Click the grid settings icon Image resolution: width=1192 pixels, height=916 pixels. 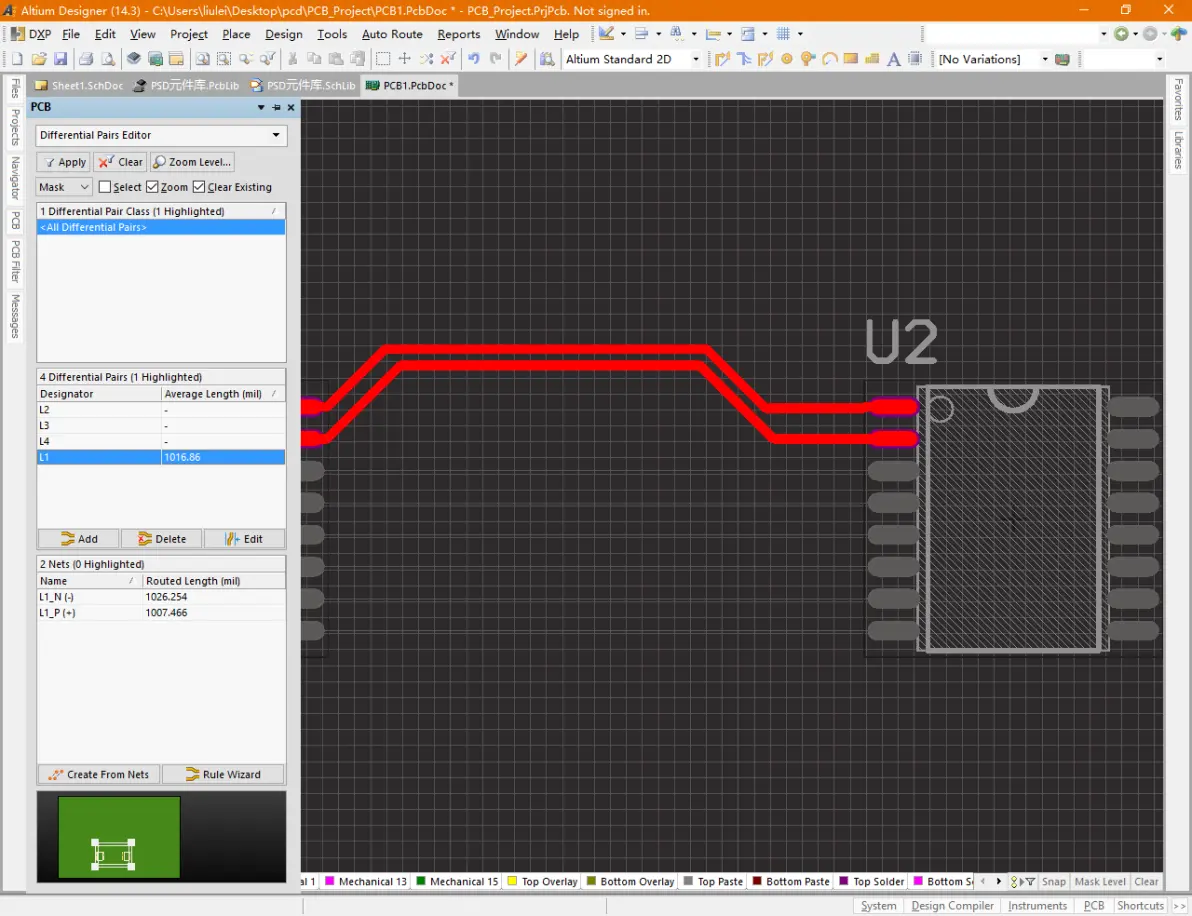[783, 34]
